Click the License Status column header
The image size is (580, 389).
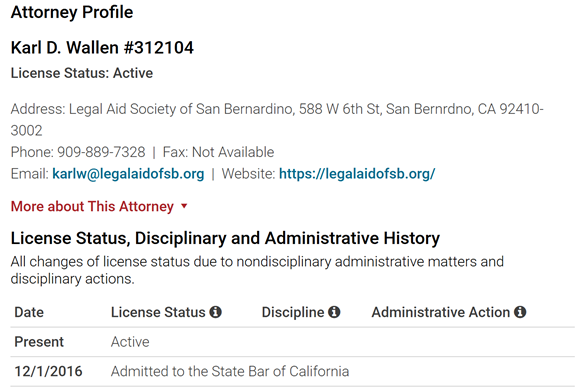158,312
